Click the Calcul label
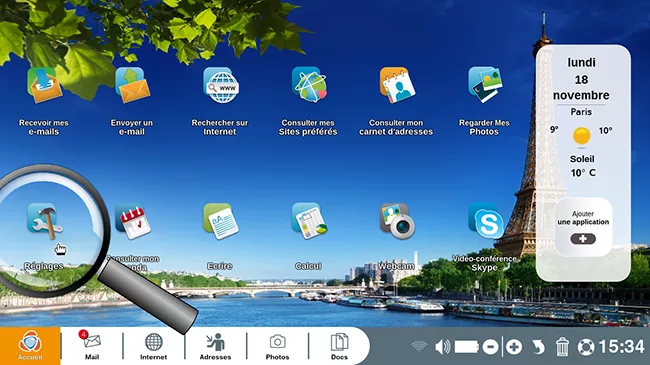Image resolution: width=650 pixels, height=365 pixels. click(x=308, y=266)
